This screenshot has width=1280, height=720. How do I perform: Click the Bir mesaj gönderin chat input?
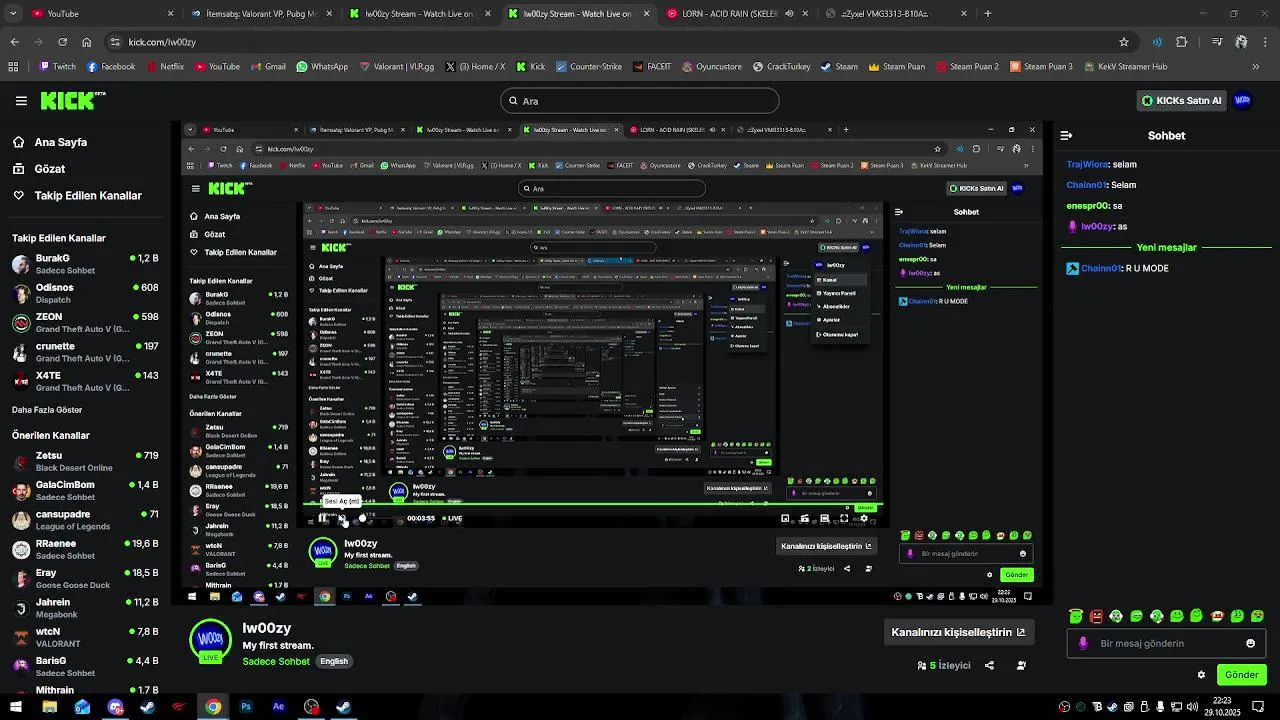point(1166,643)
